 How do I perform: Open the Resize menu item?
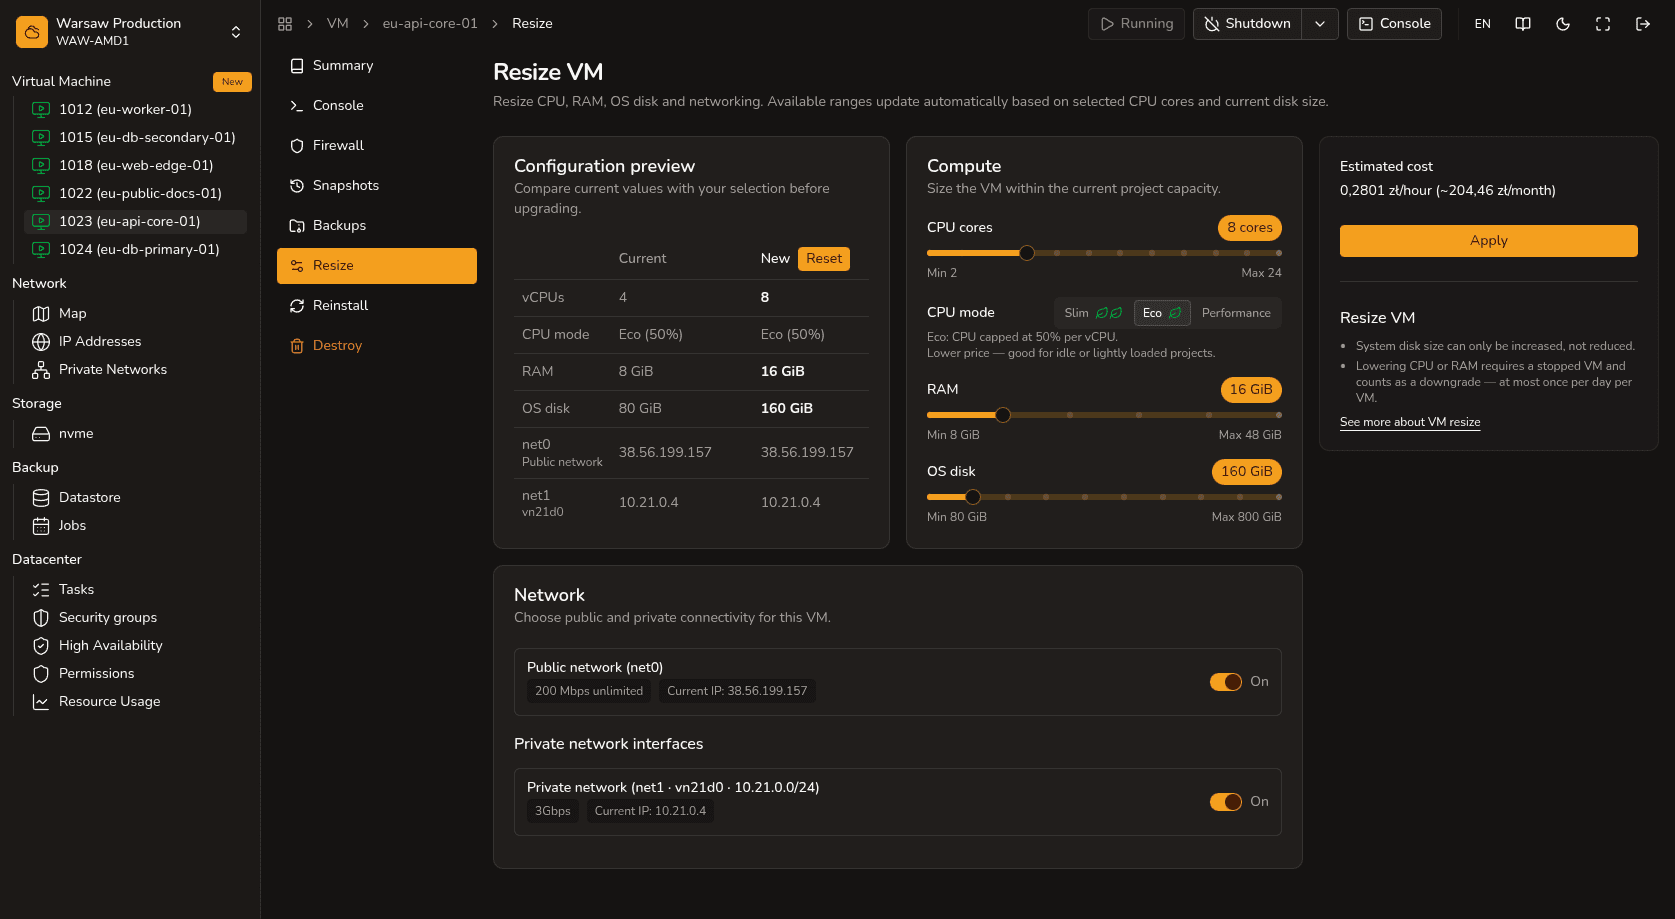(377, 266)
